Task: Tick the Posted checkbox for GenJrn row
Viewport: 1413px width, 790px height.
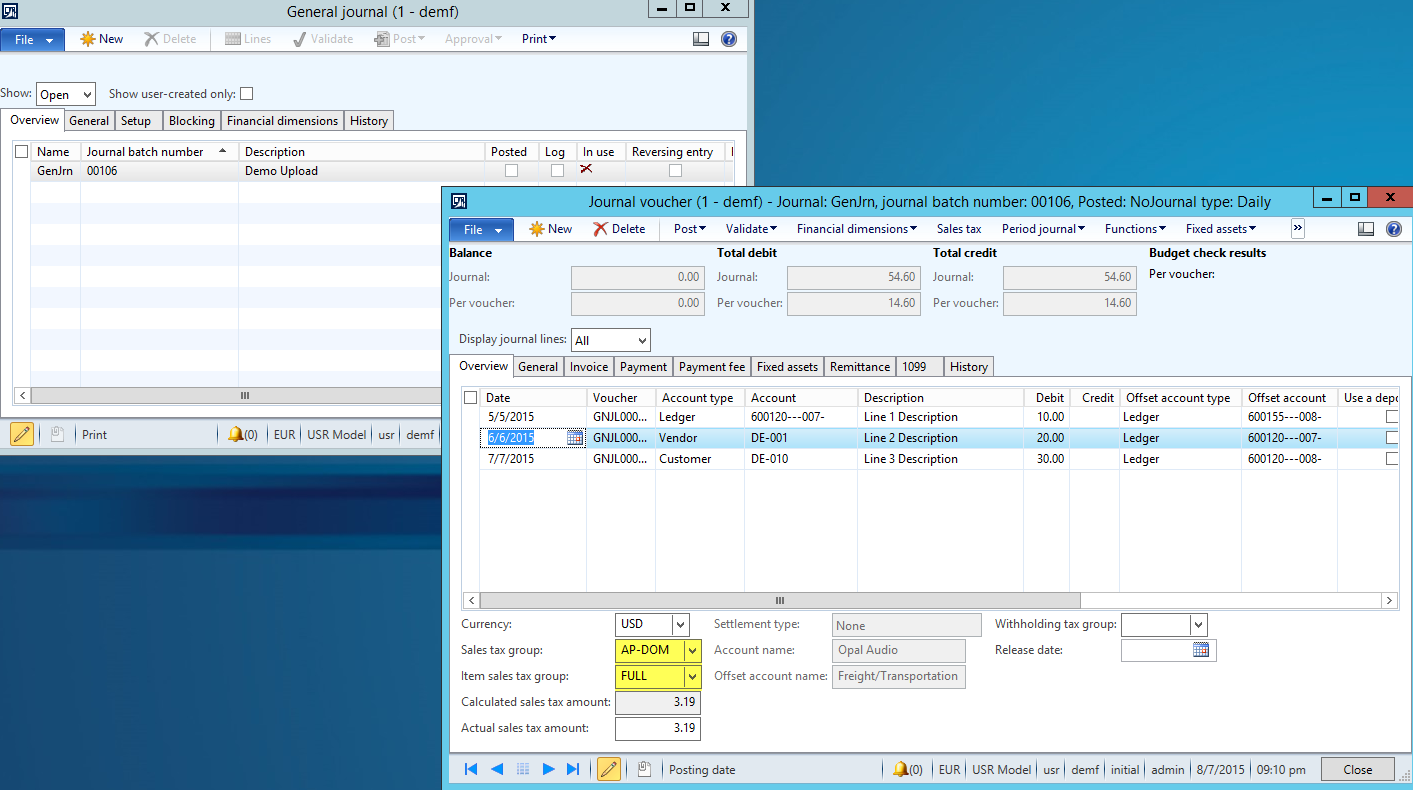Action: tap(511, 171)
